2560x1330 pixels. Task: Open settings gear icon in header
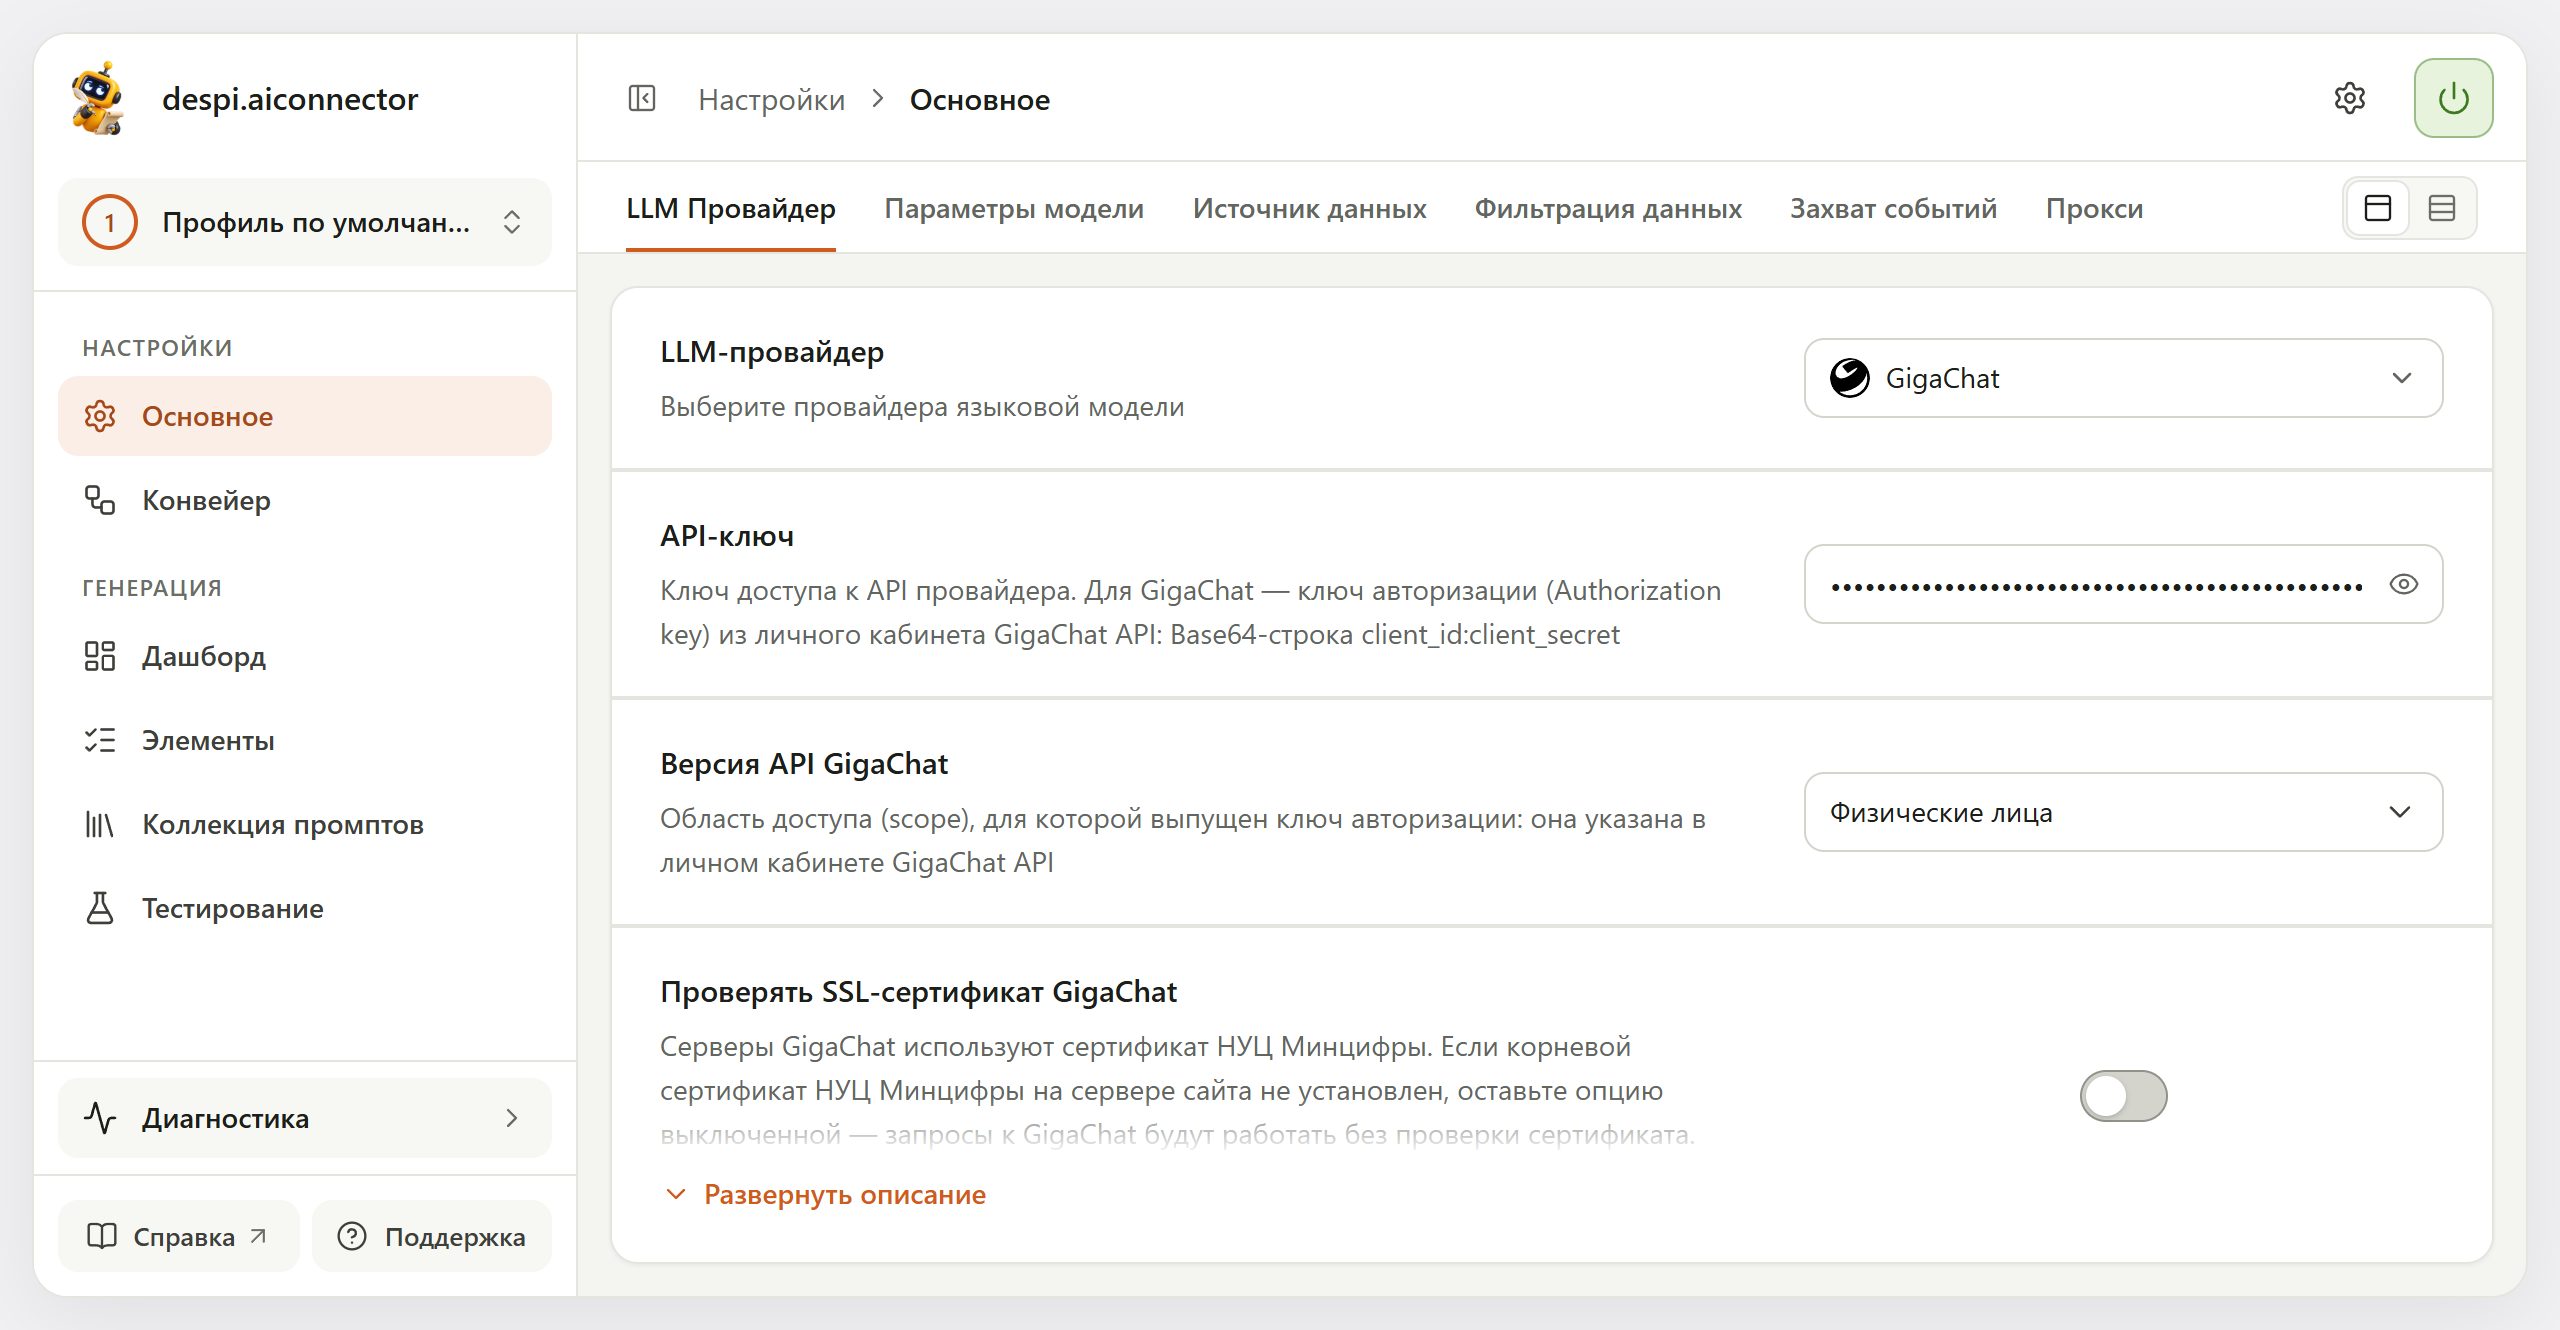click(x=2349, y=98)
